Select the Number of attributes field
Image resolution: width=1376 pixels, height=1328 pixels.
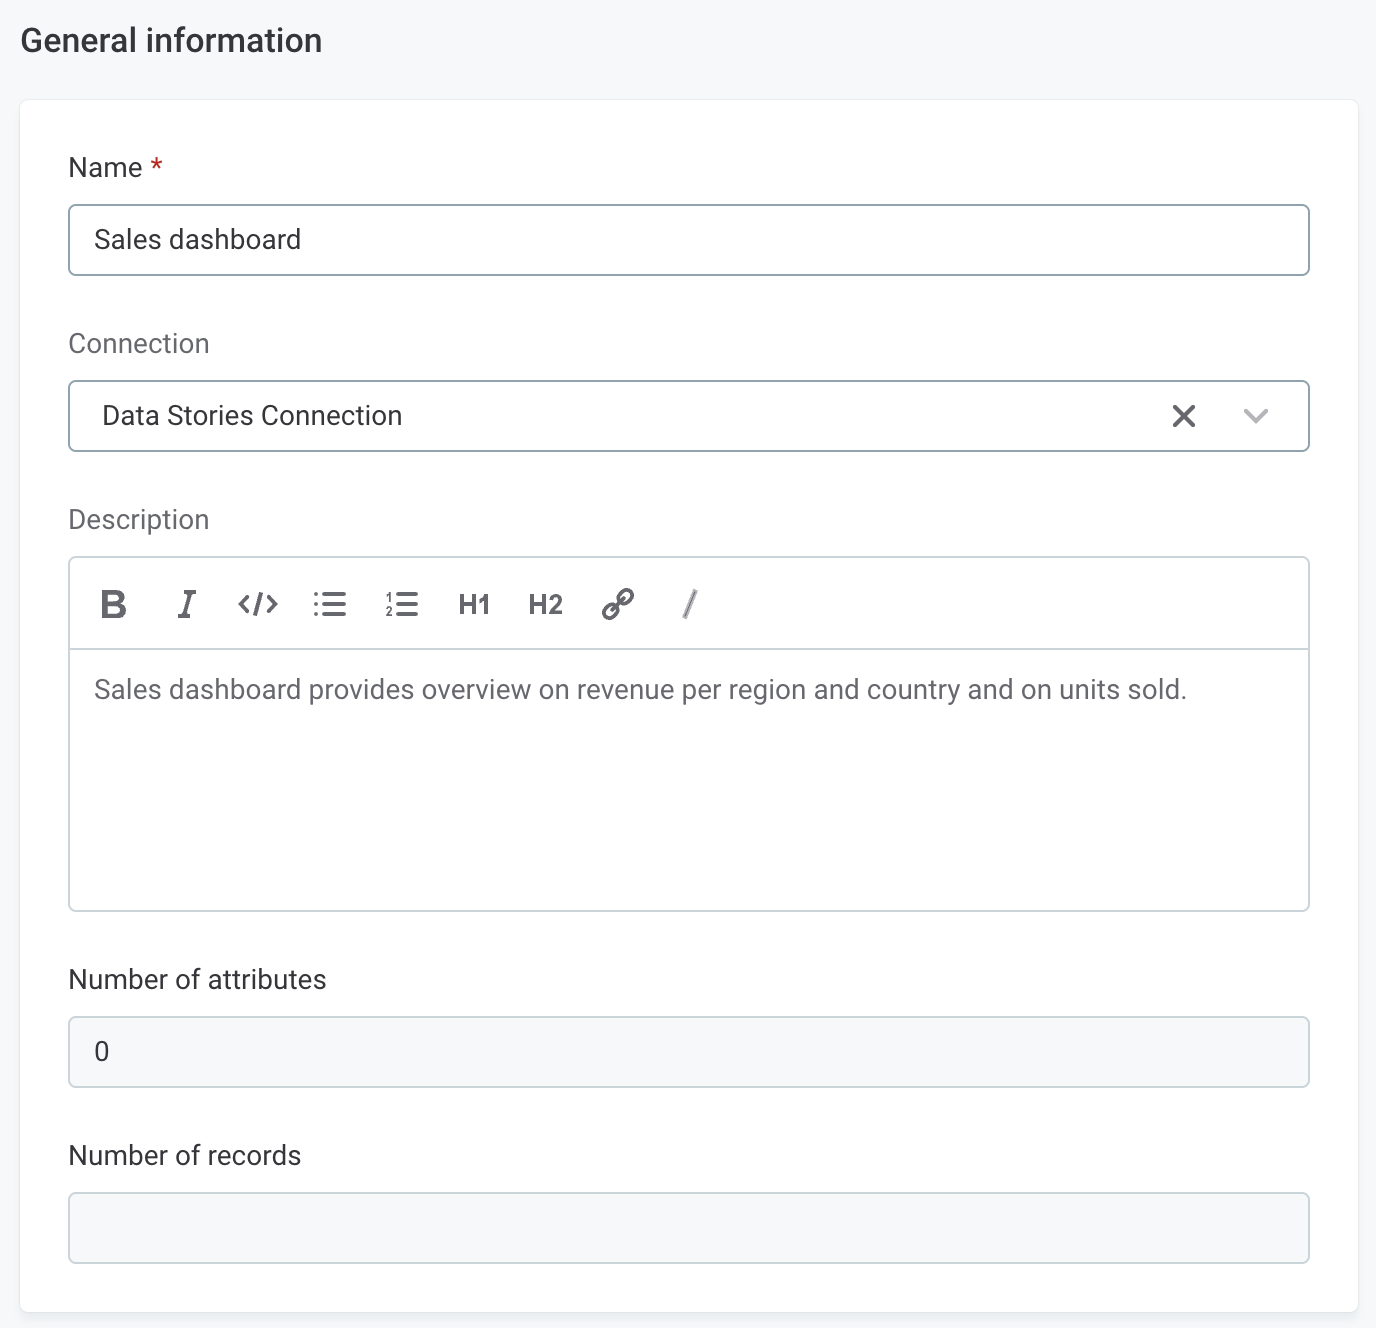(688, 1052)
